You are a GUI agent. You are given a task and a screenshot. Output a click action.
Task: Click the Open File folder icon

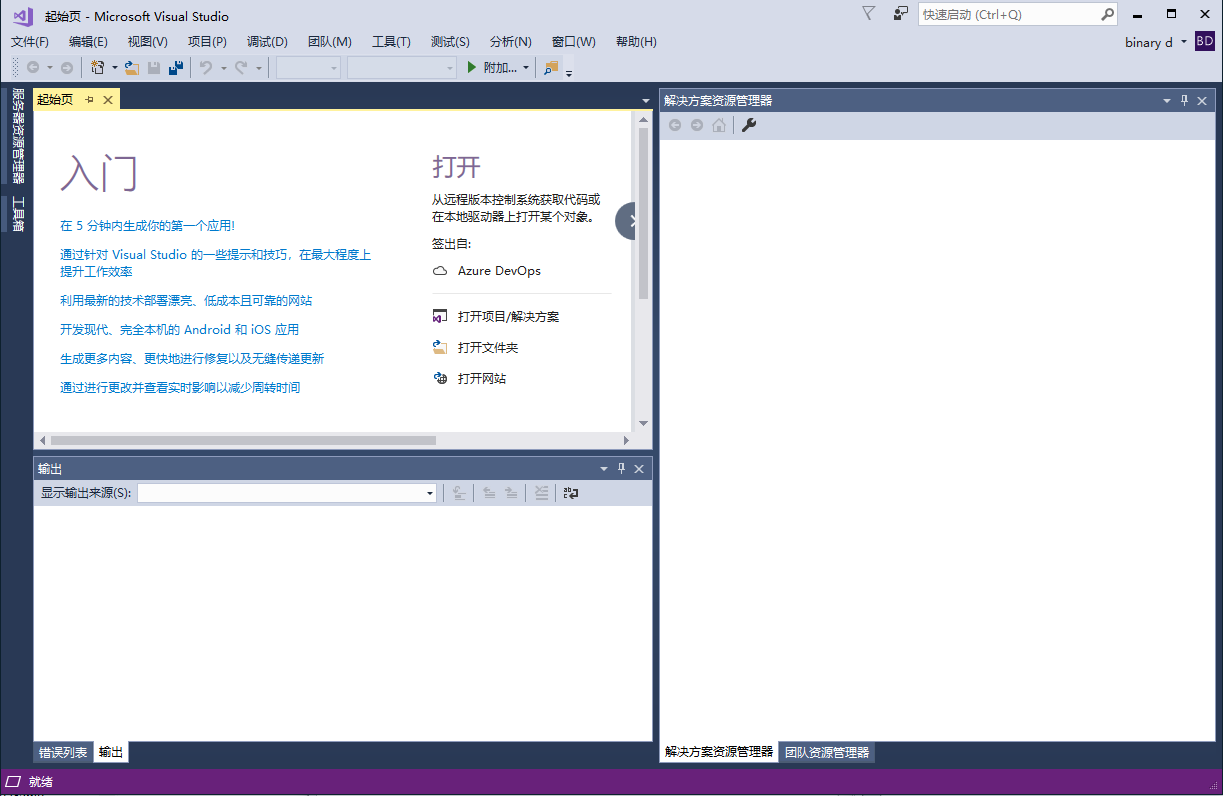[131, 67]
